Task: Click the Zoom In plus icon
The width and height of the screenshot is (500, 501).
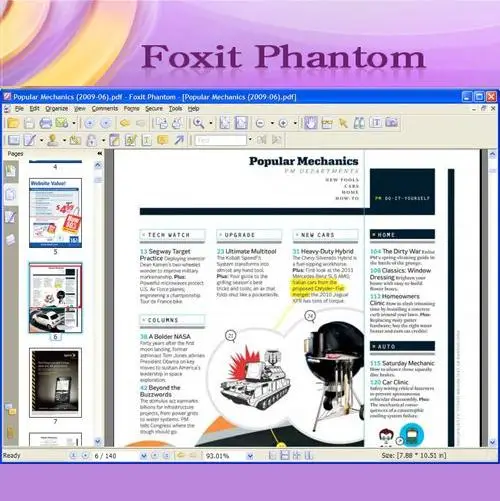Action: pos(283,124)
